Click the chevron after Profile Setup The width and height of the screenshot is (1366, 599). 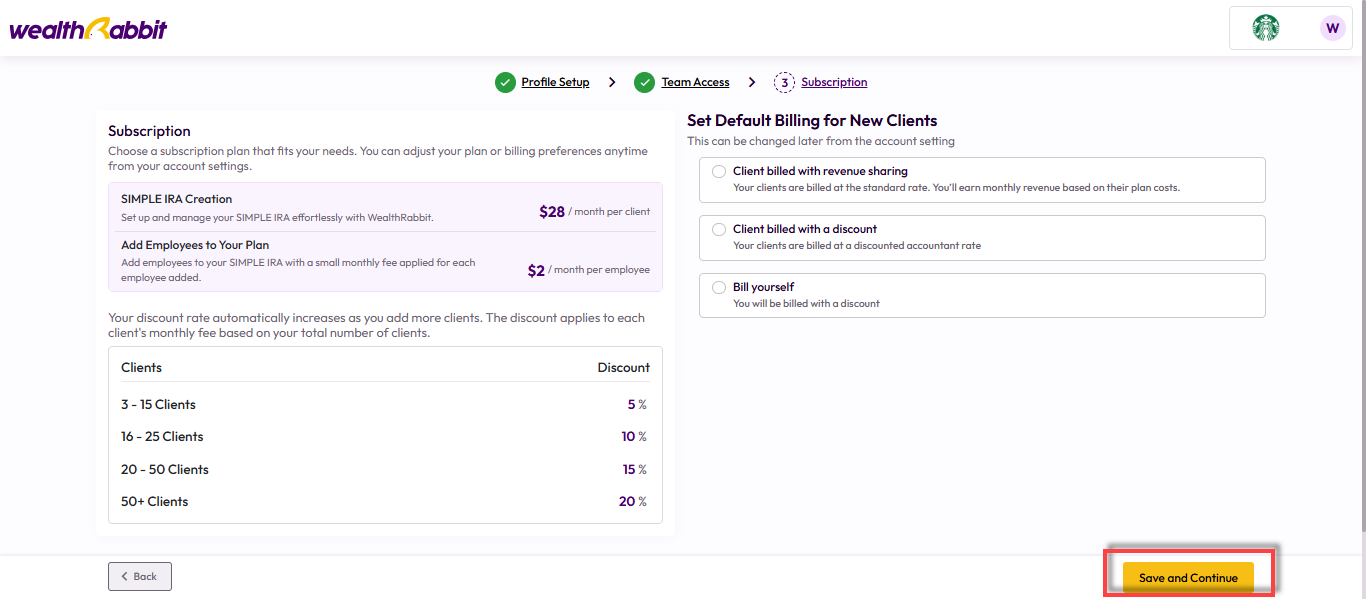point(612,82)
